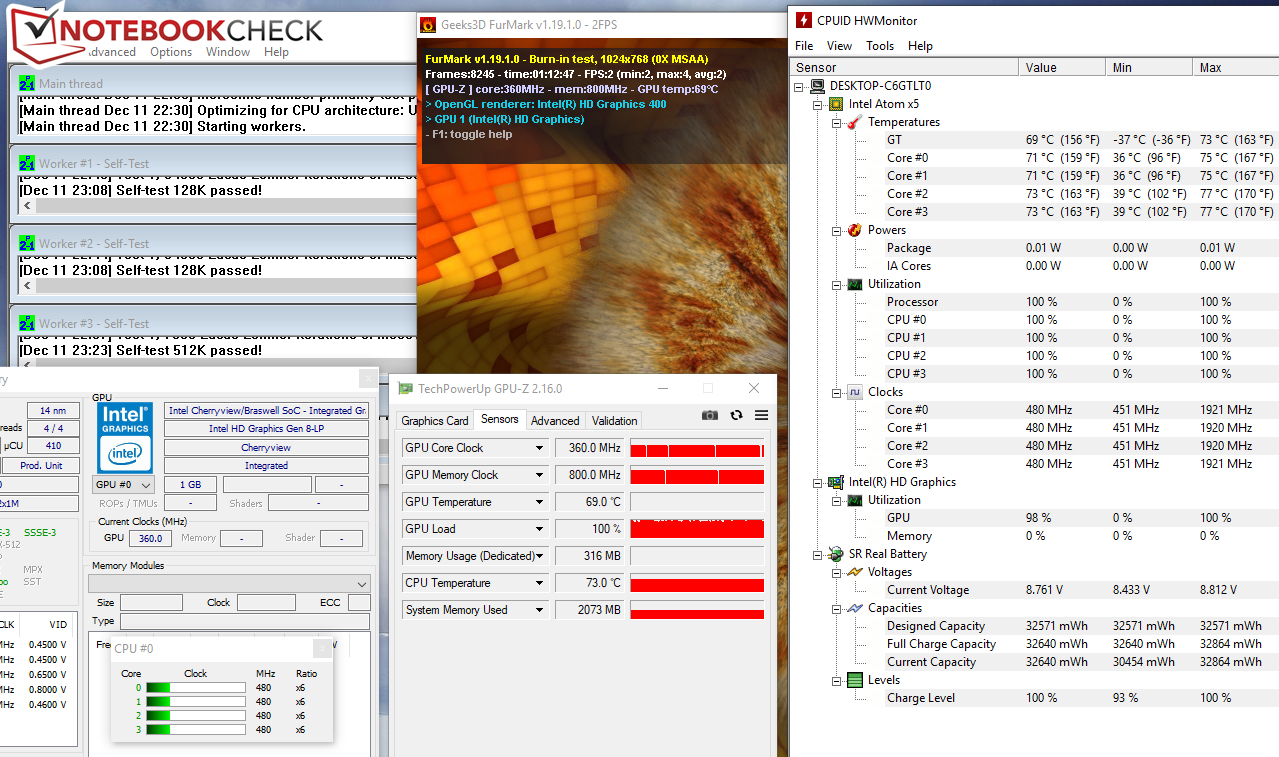
Task: Open the GPU Core Clock sensor dropdown
Action: point(540,448)
